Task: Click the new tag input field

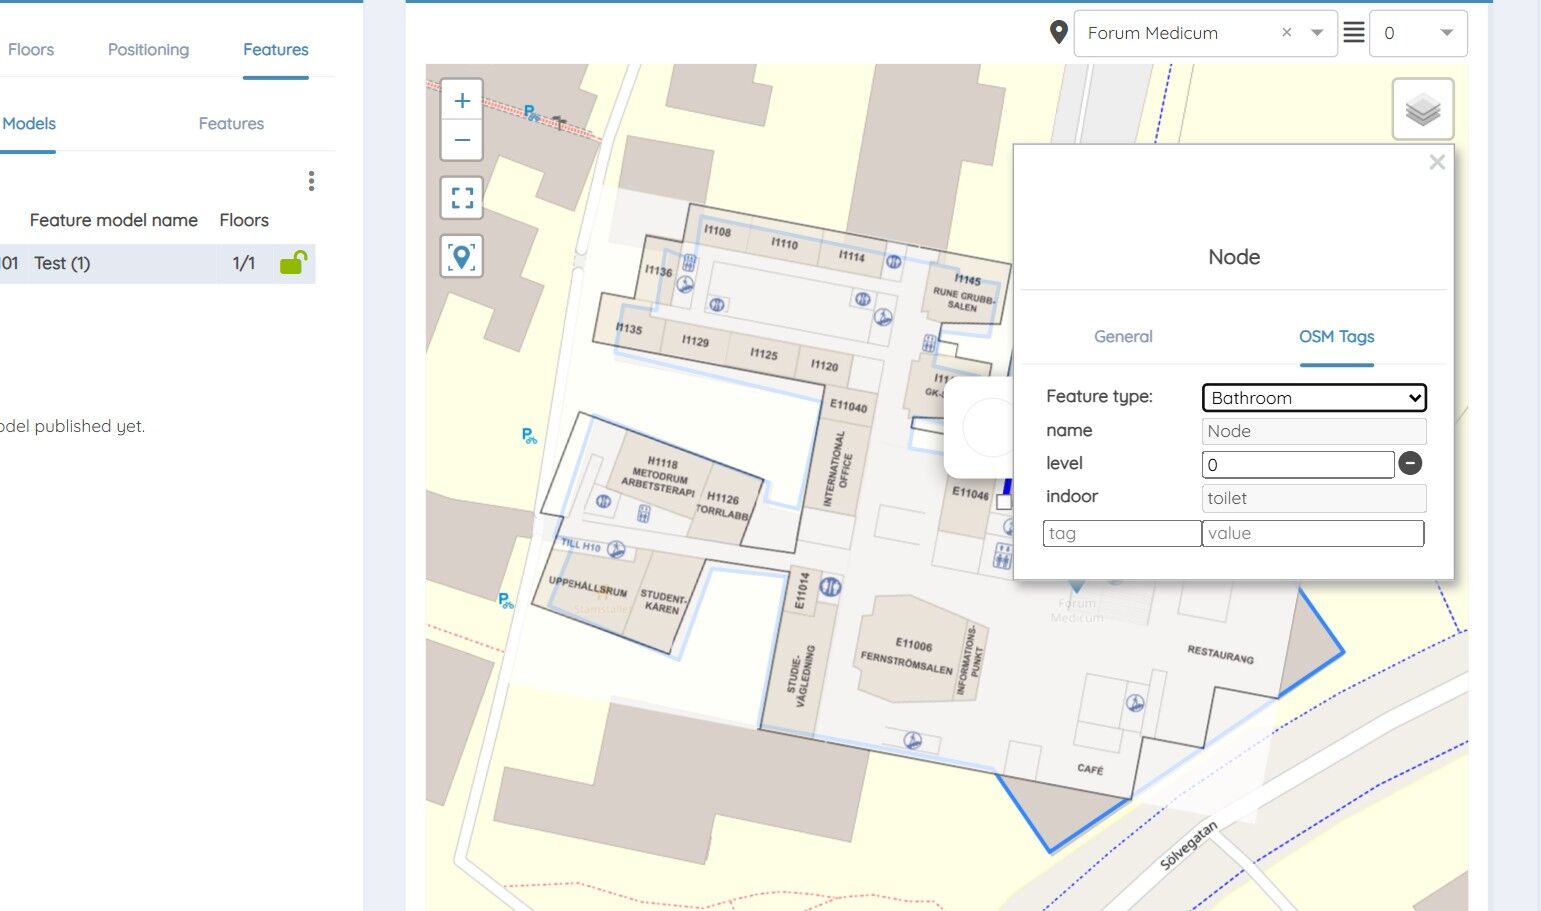Action: tap(1122, 533)
